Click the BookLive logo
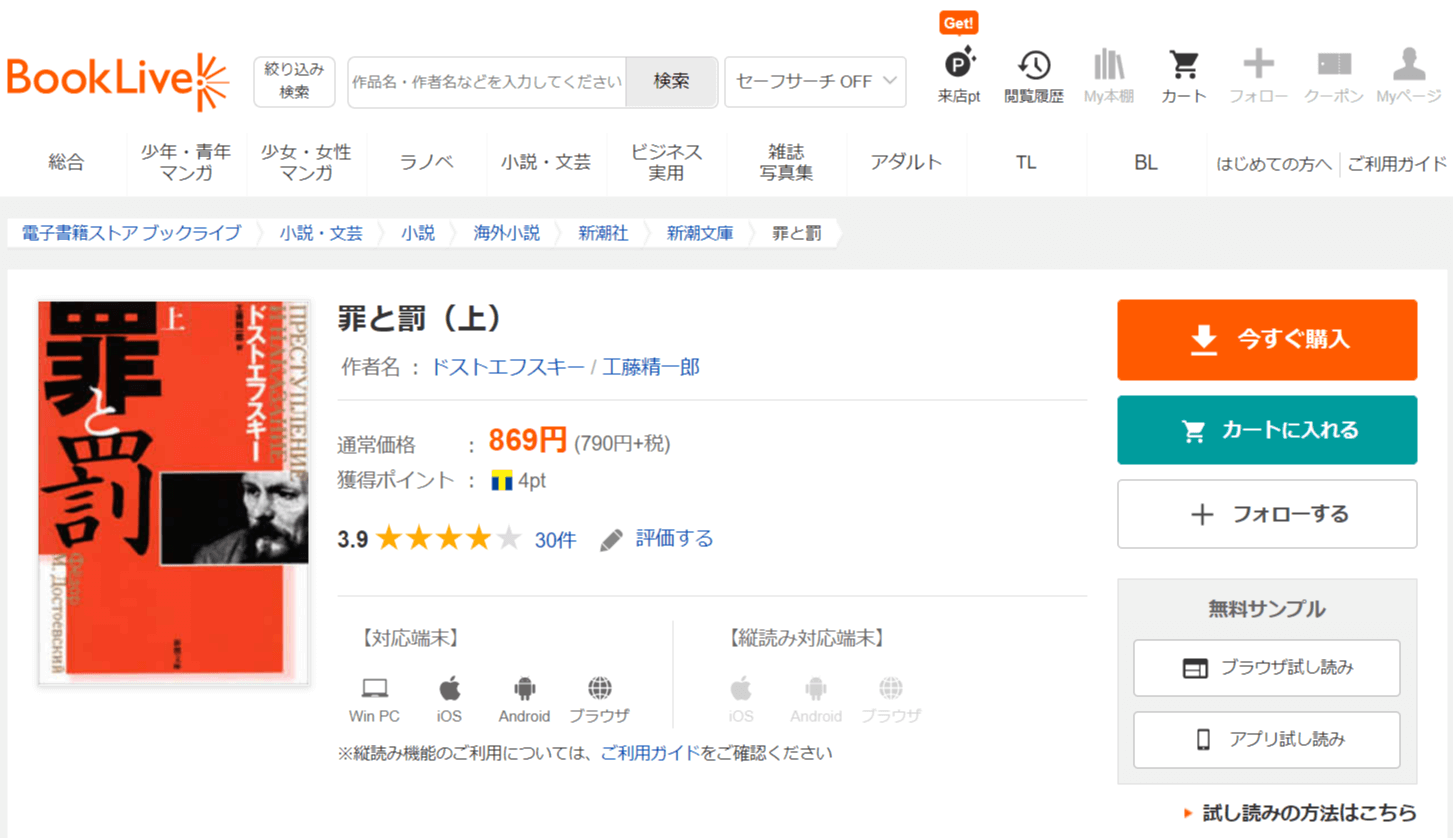 tap(117, 81)
